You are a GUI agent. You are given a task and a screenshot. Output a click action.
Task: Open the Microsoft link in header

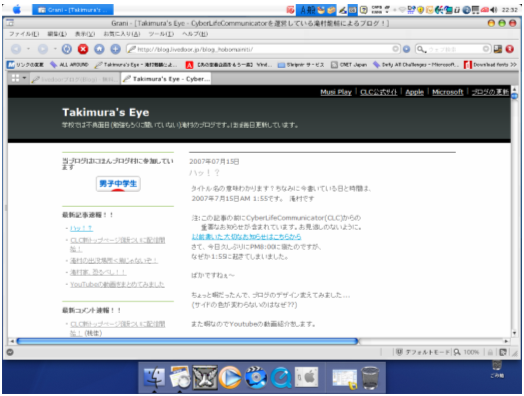click(x=447, y=92)
